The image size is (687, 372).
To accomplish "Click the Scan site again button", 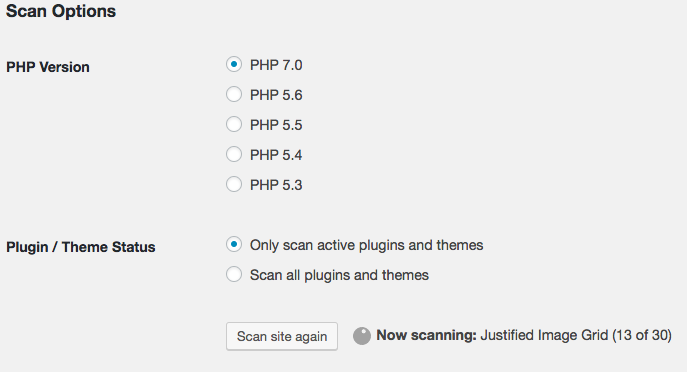I will 282,337.
